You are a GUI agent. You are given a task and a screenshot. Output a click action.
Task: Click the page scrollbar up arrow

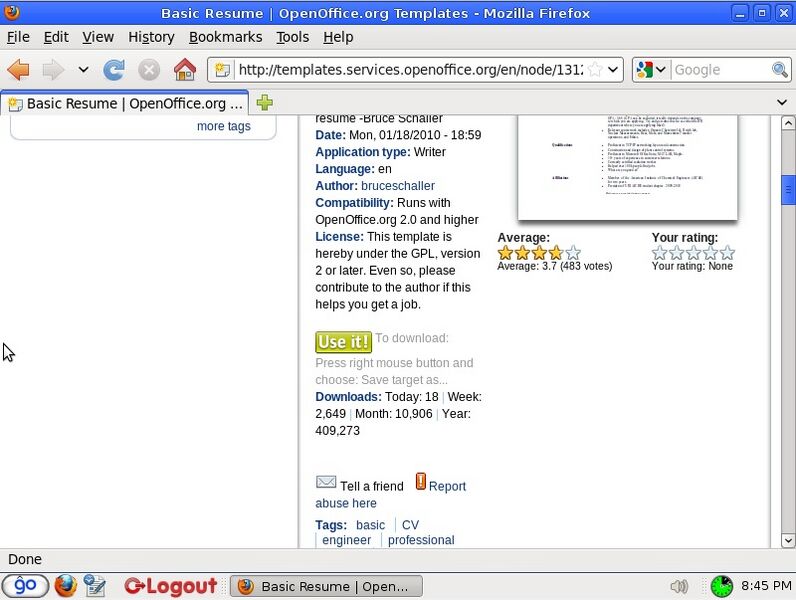(x=788, y=123)
